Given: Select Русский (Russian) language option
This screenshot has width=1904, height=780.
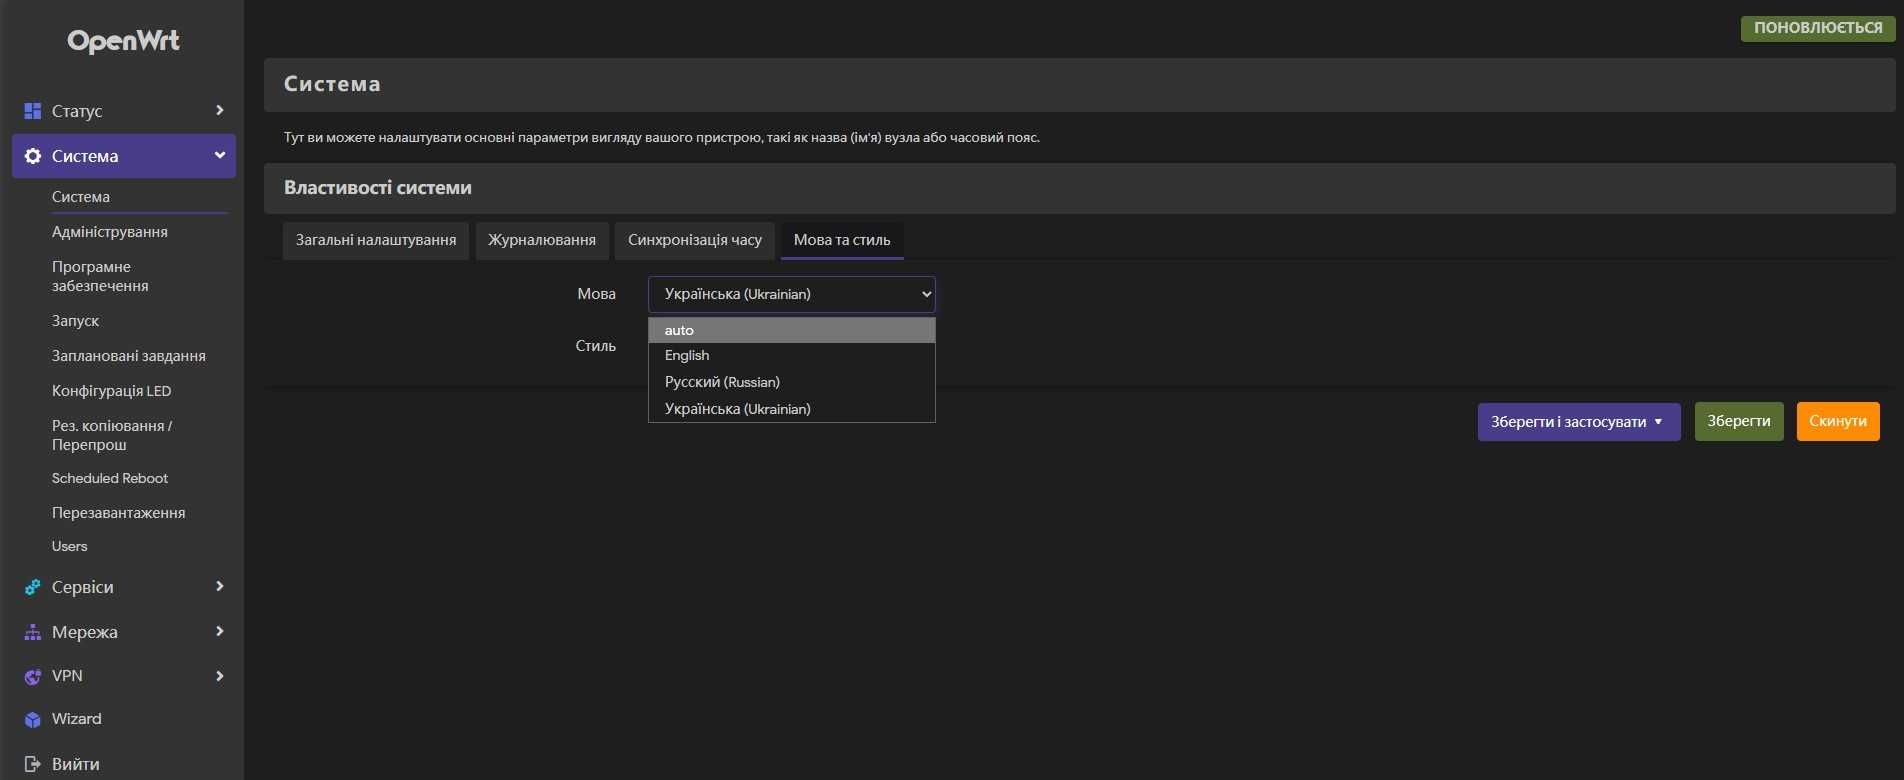Looking at the screenshot, I should click(792, 382).
